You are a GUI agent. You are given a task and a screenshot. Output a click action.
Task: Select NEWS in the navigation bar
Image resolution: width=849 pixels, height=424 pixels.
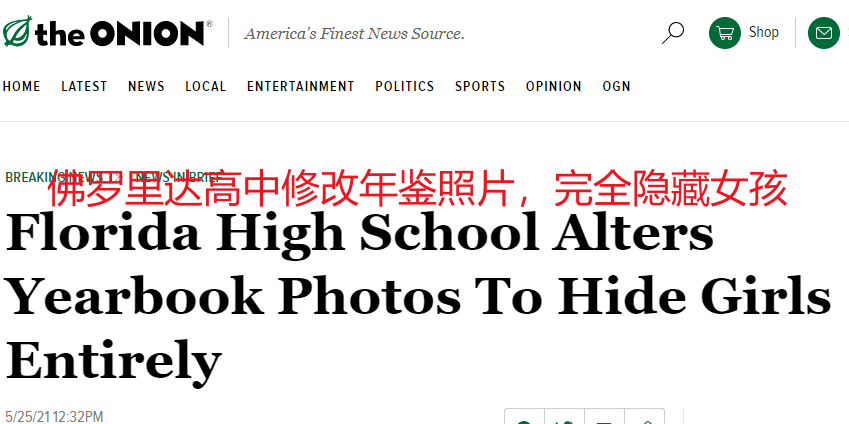[x=146, y=87]
